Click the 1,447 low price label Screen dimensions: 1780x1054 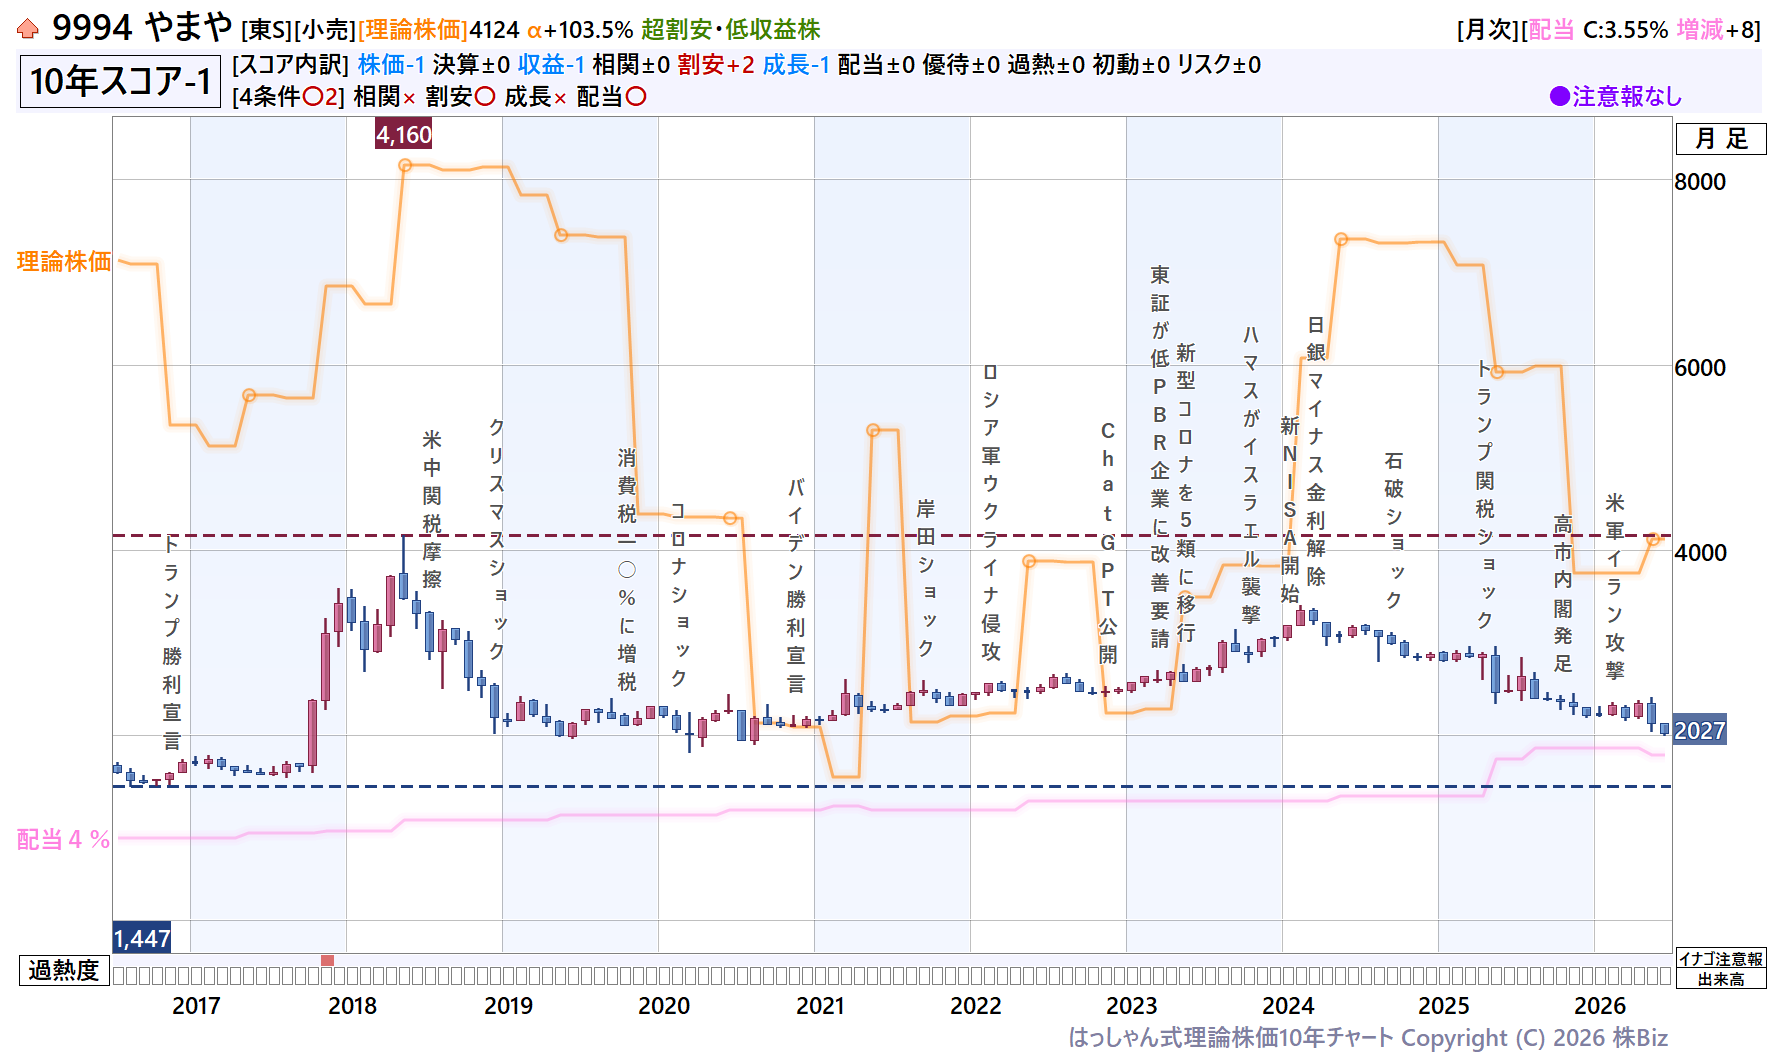(142, 938)
